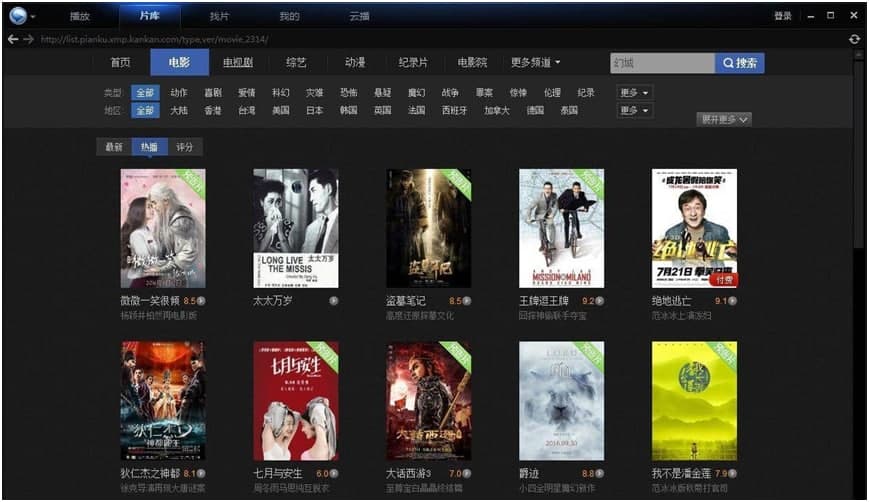
Task: Sort by 评分
Action: click(185, 147)
